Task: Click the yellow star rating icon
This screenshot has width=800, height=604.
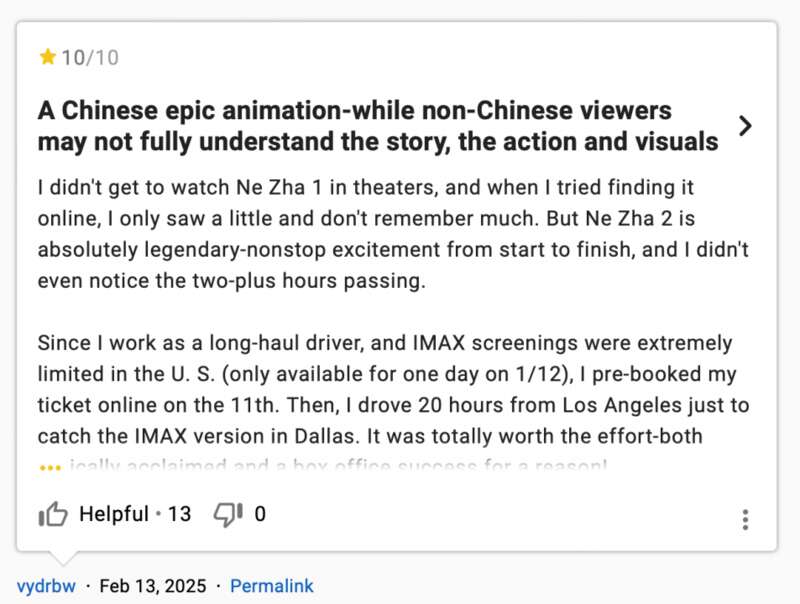Action: (x=47, y=57)
